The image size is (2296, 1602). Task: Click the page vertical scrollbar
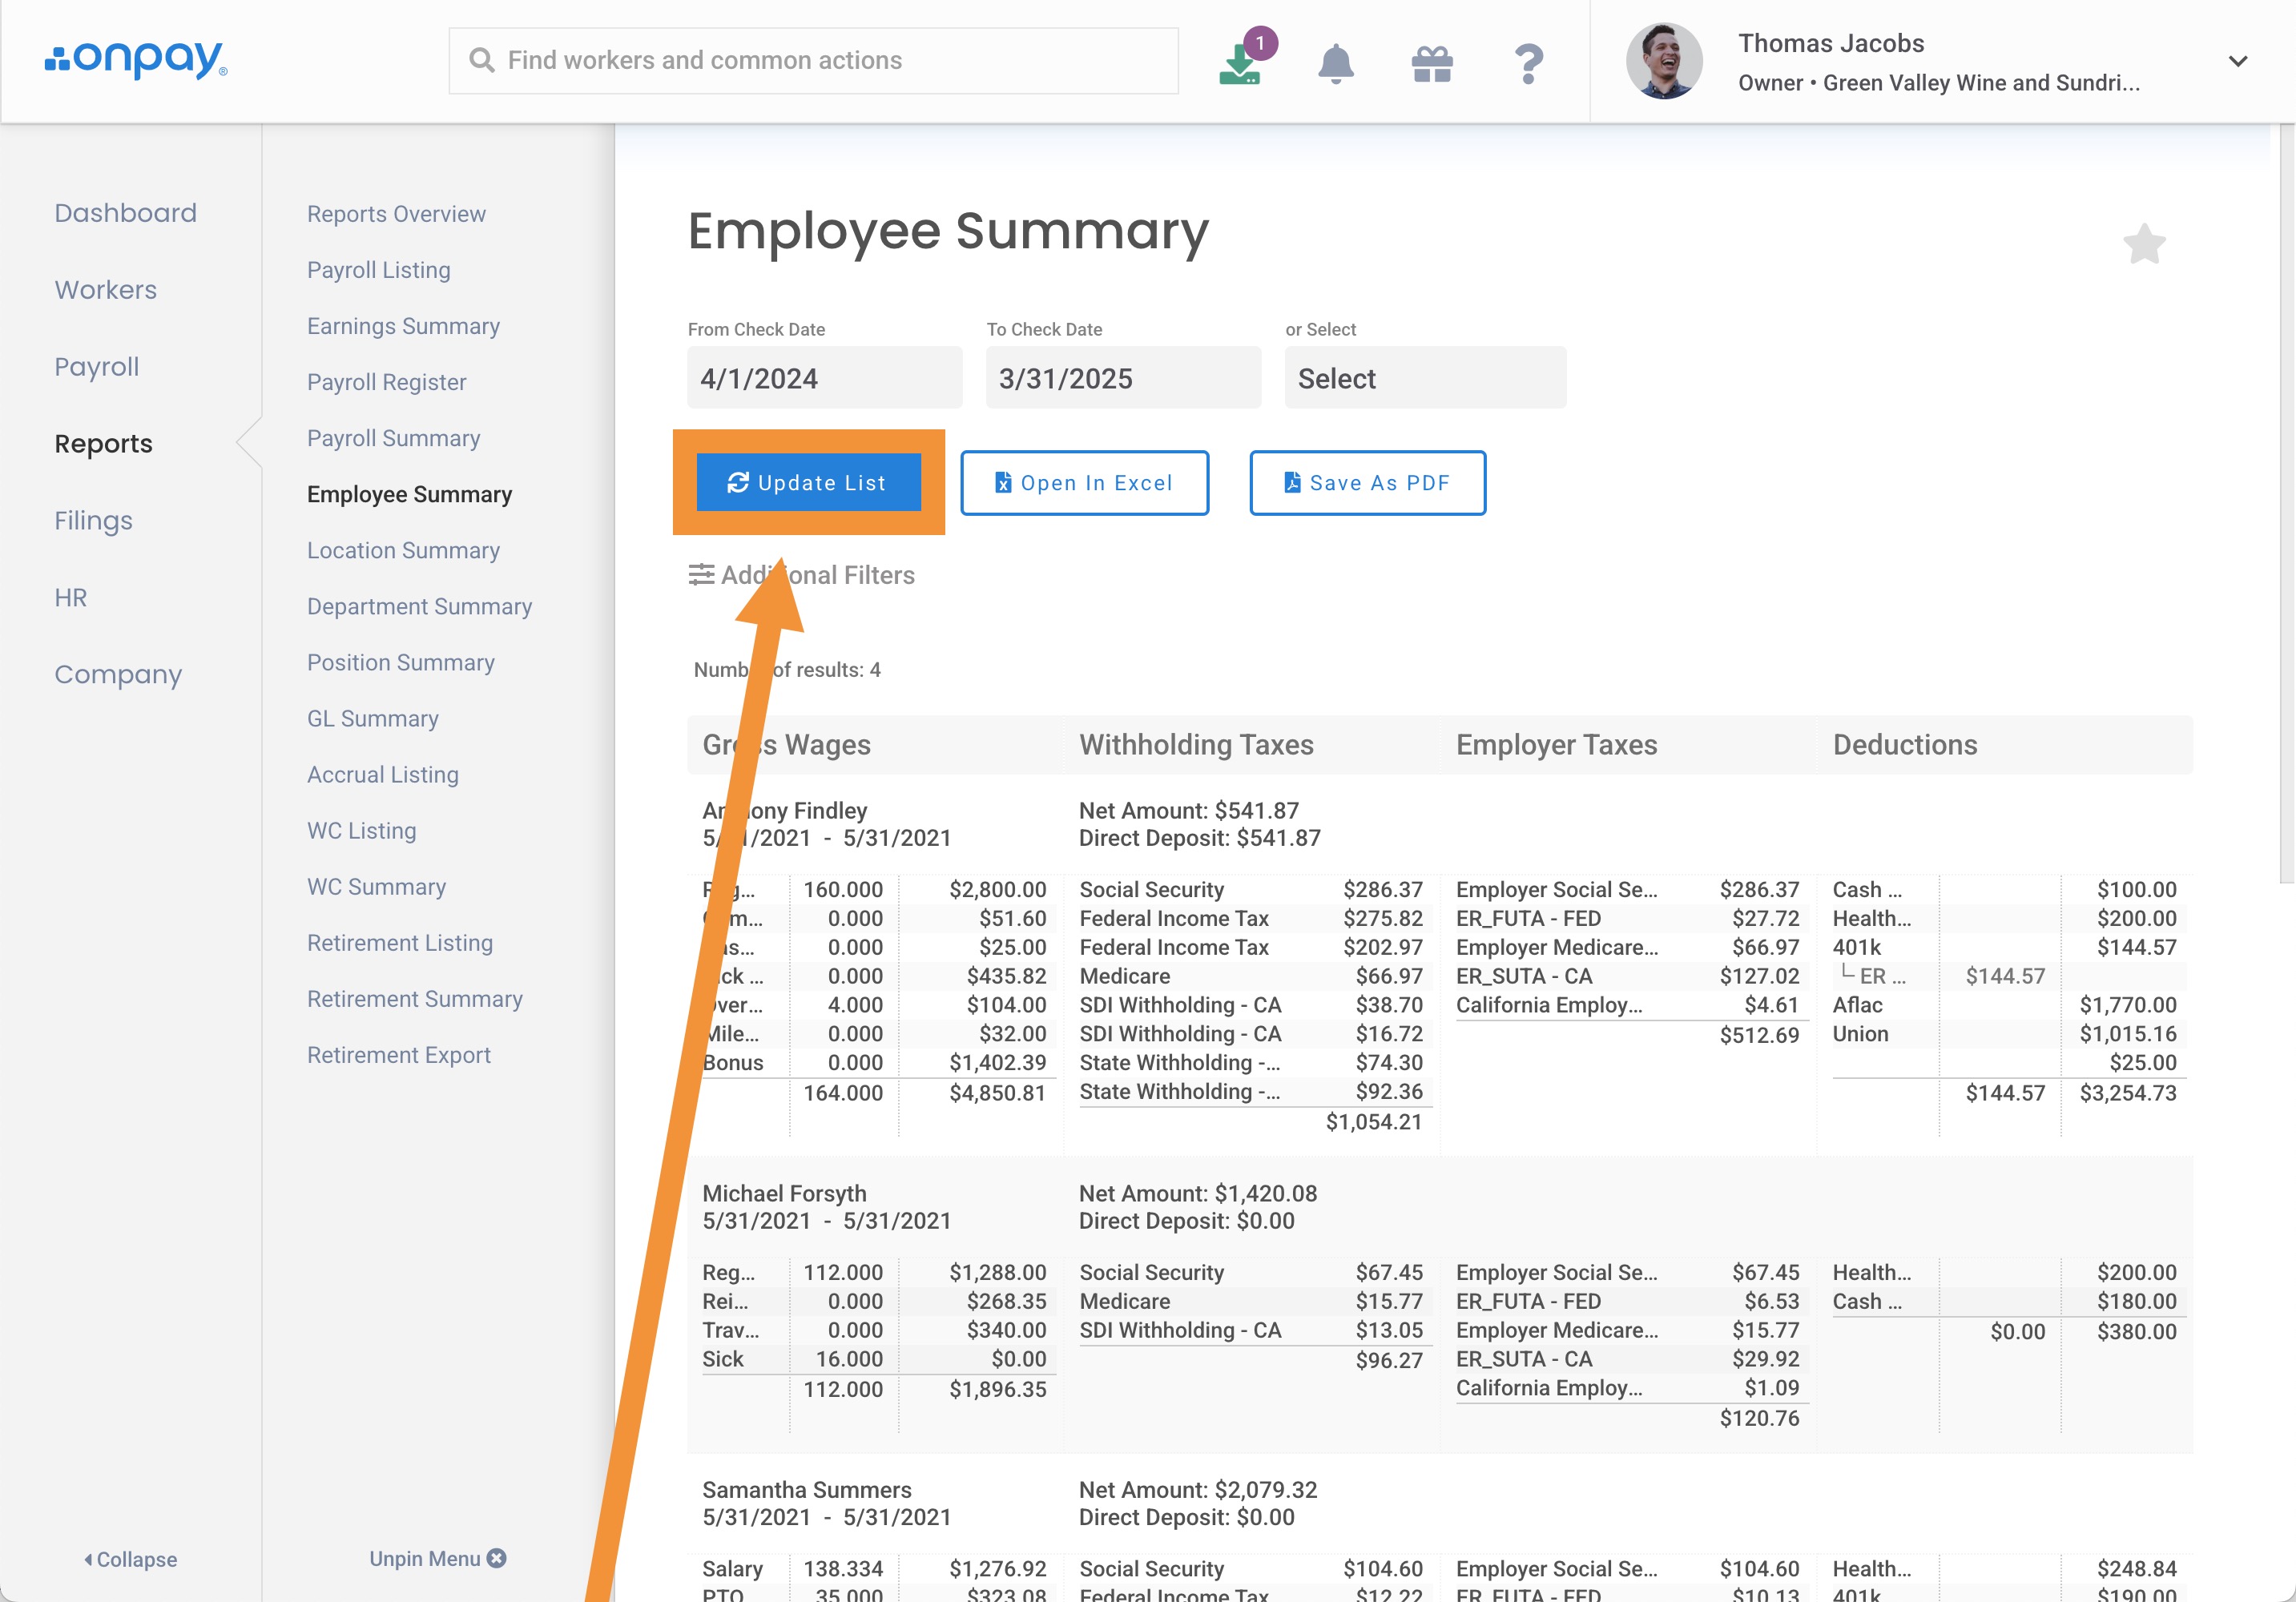(x=2286, y=504)
